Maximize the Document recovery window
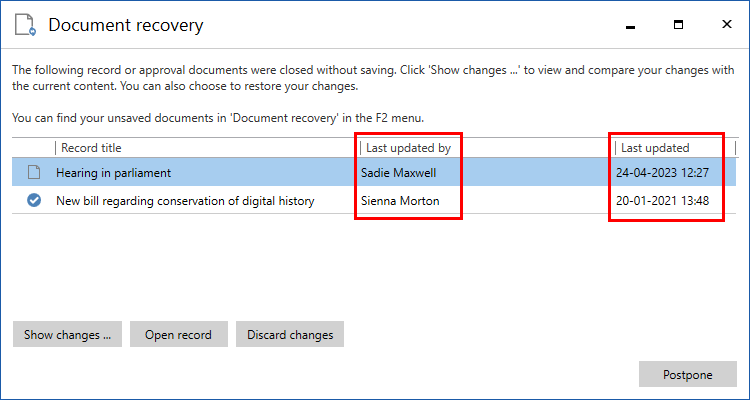This screenshot has width=750, height=400. (678, 24)
